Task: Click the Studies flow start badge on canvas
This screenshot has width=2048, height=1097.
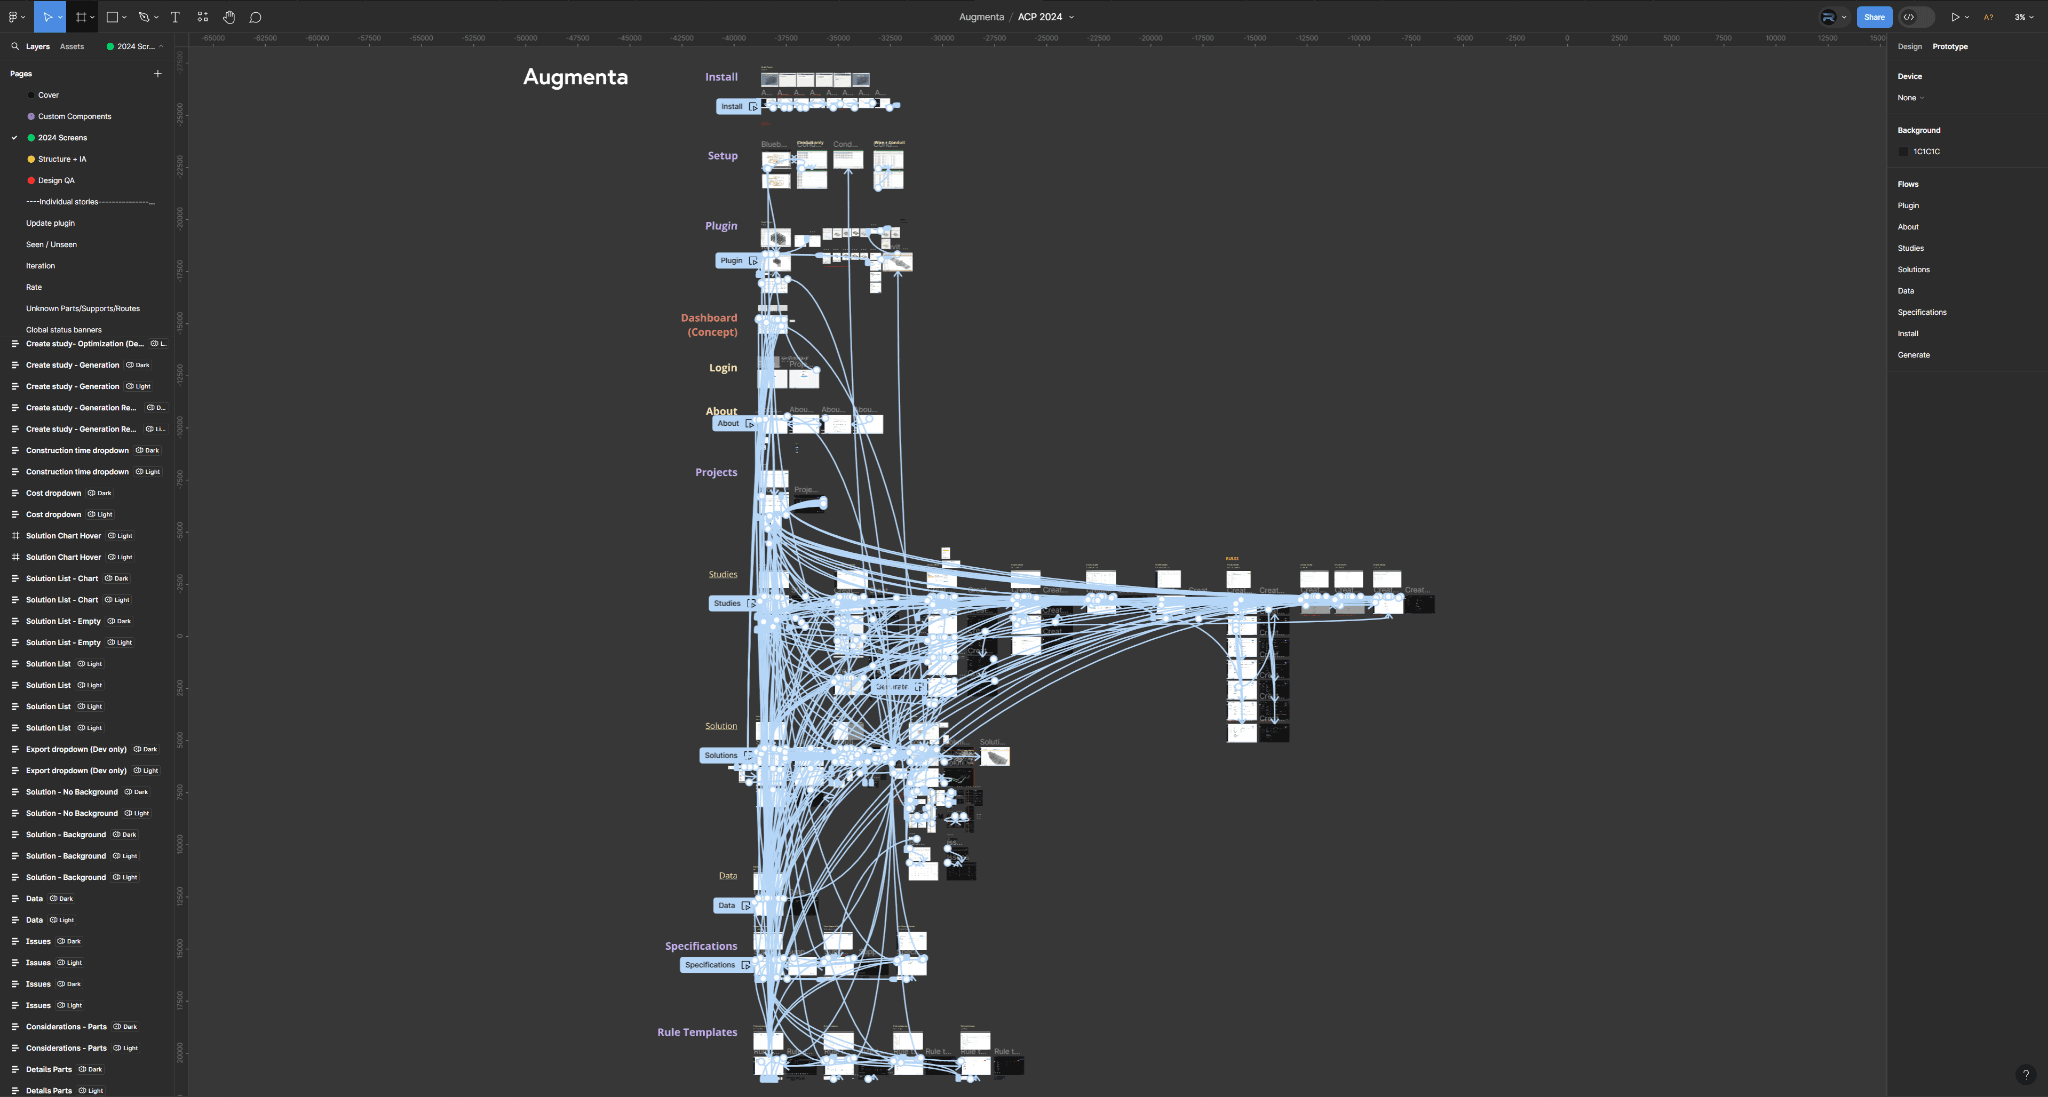Action: tap(733, 603)
